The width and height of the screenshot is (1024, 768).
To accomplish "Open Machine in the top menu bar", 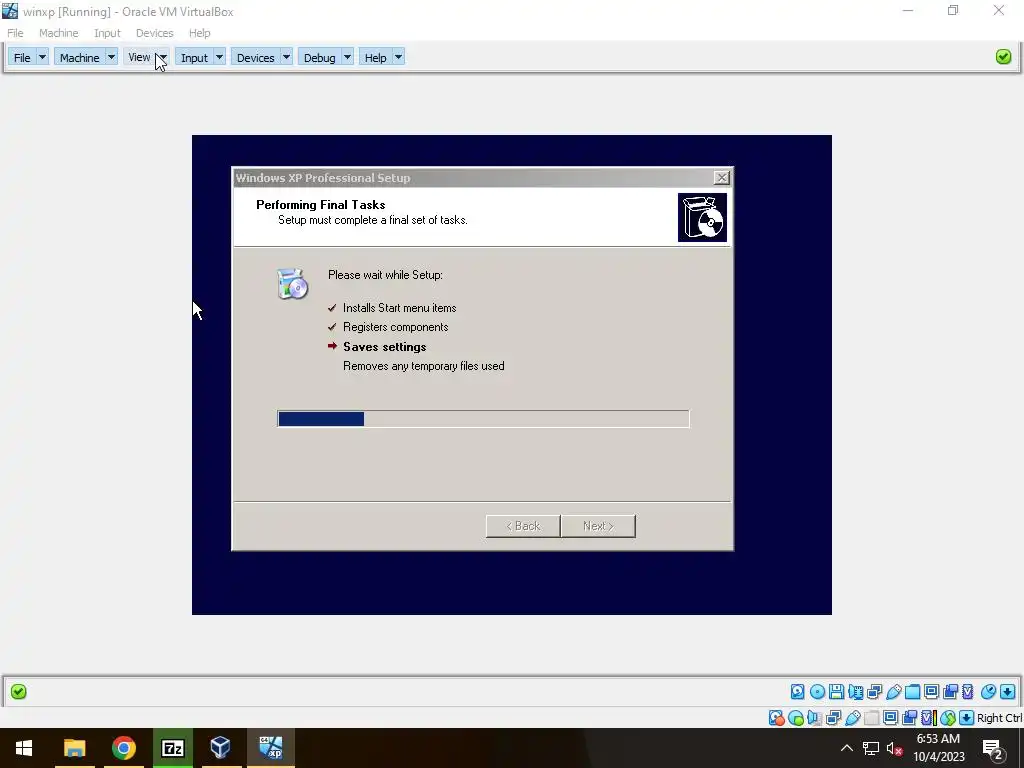I will [58, 33].
